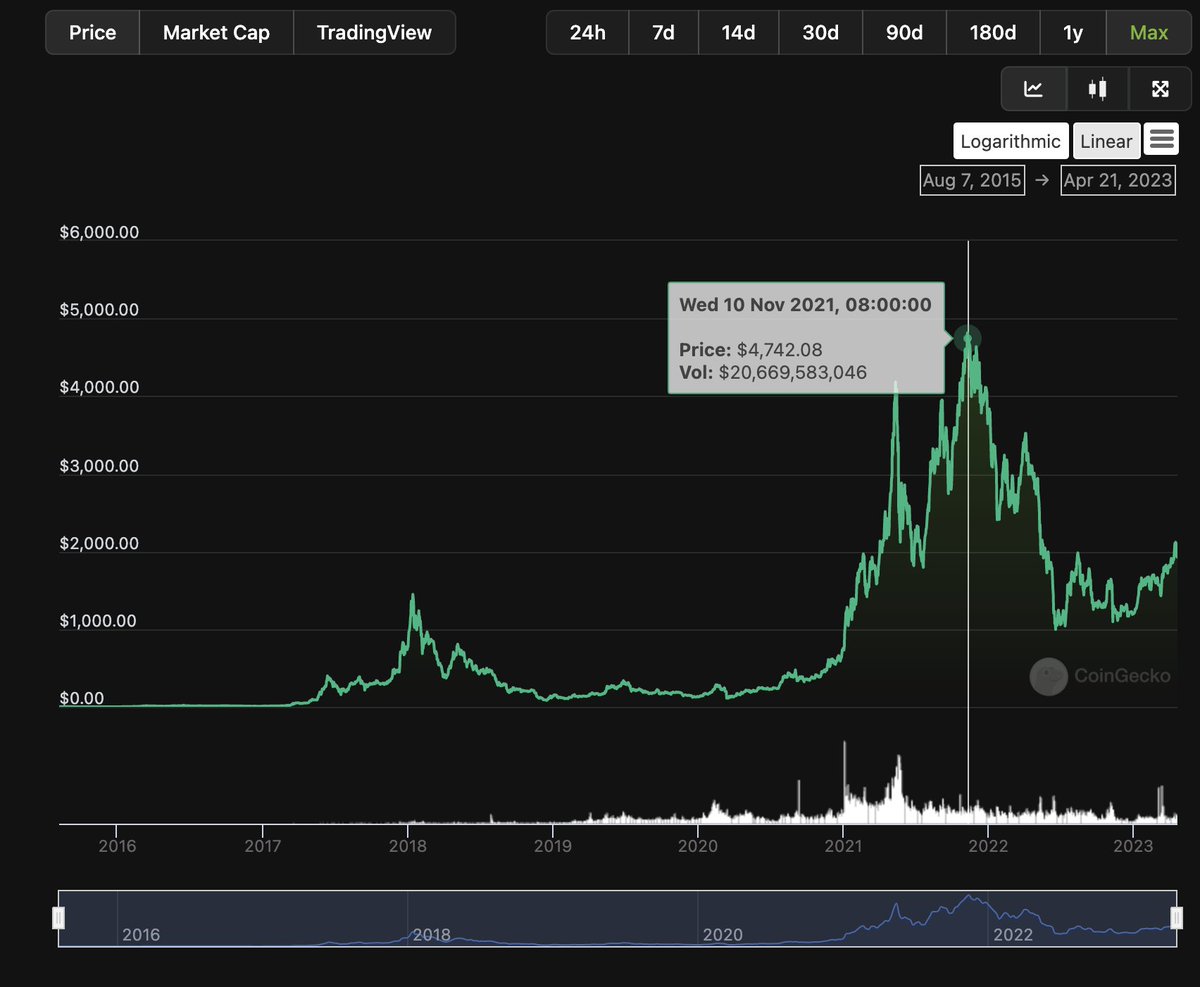This screenshot has width=1200, height=987.
Task: Choose the 90d time range
Action: click(904, 32)
